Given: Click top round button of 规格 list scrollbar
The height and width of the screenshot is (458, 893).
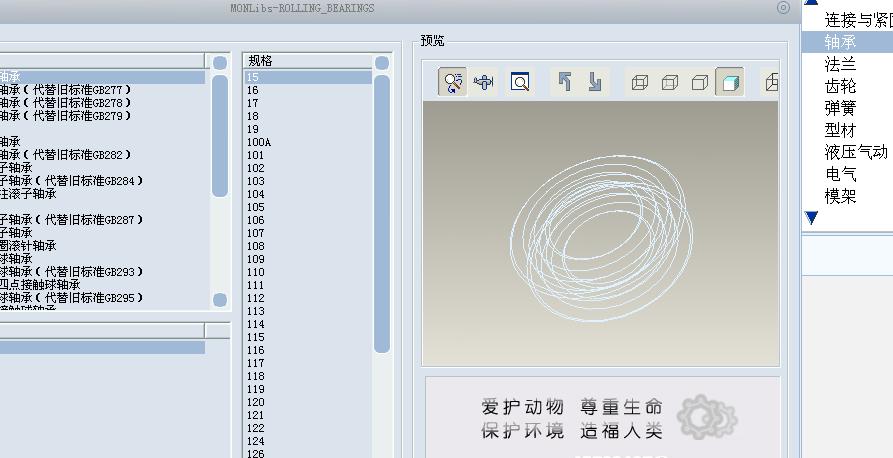Looking at the screenshot, I should [382, 63].
